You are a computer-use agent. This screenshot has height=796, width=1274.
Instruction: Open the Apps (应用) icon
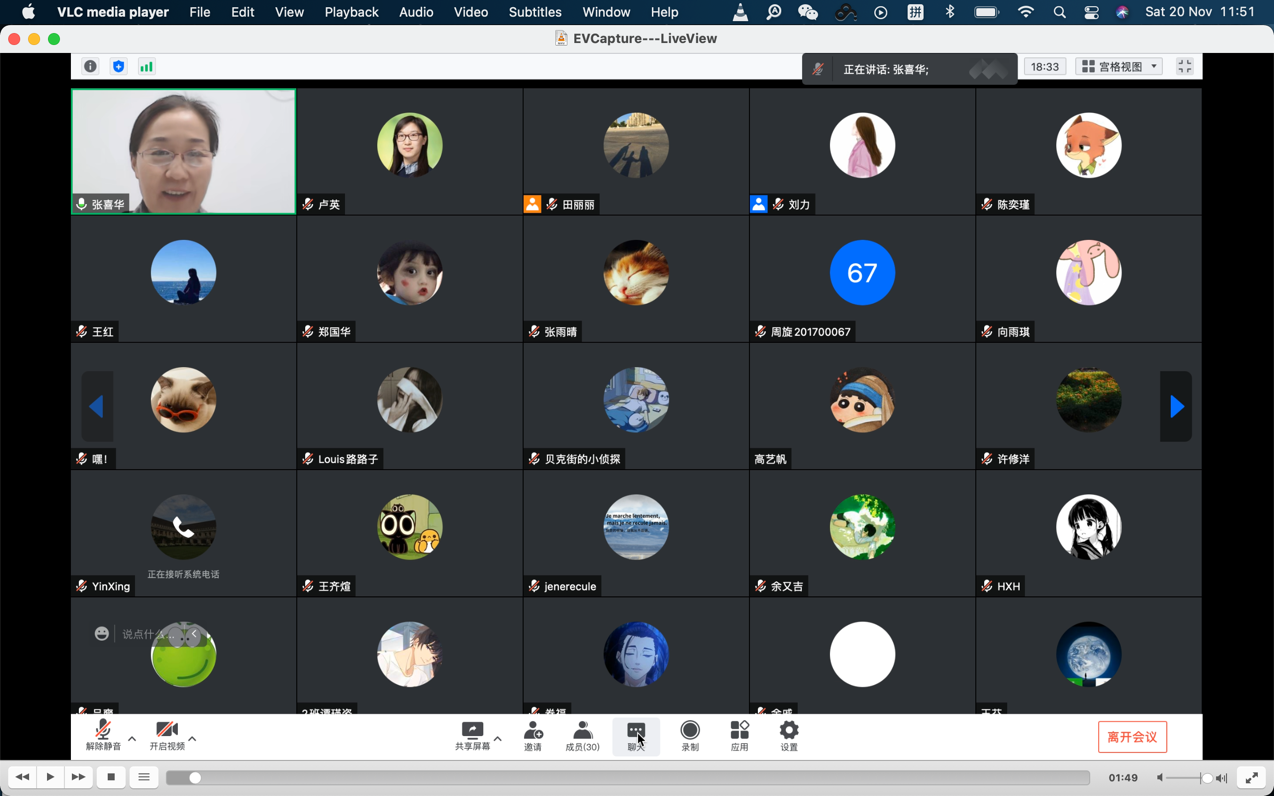[739, 735]
